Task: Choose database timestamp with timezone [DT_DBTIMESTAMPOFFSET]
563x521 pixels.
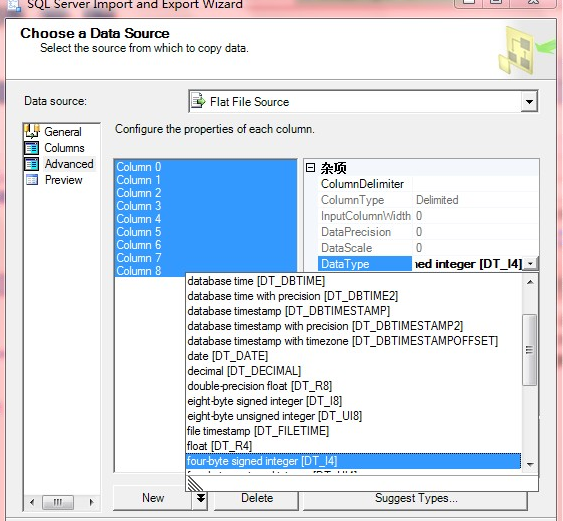Action: coord(354,341)
